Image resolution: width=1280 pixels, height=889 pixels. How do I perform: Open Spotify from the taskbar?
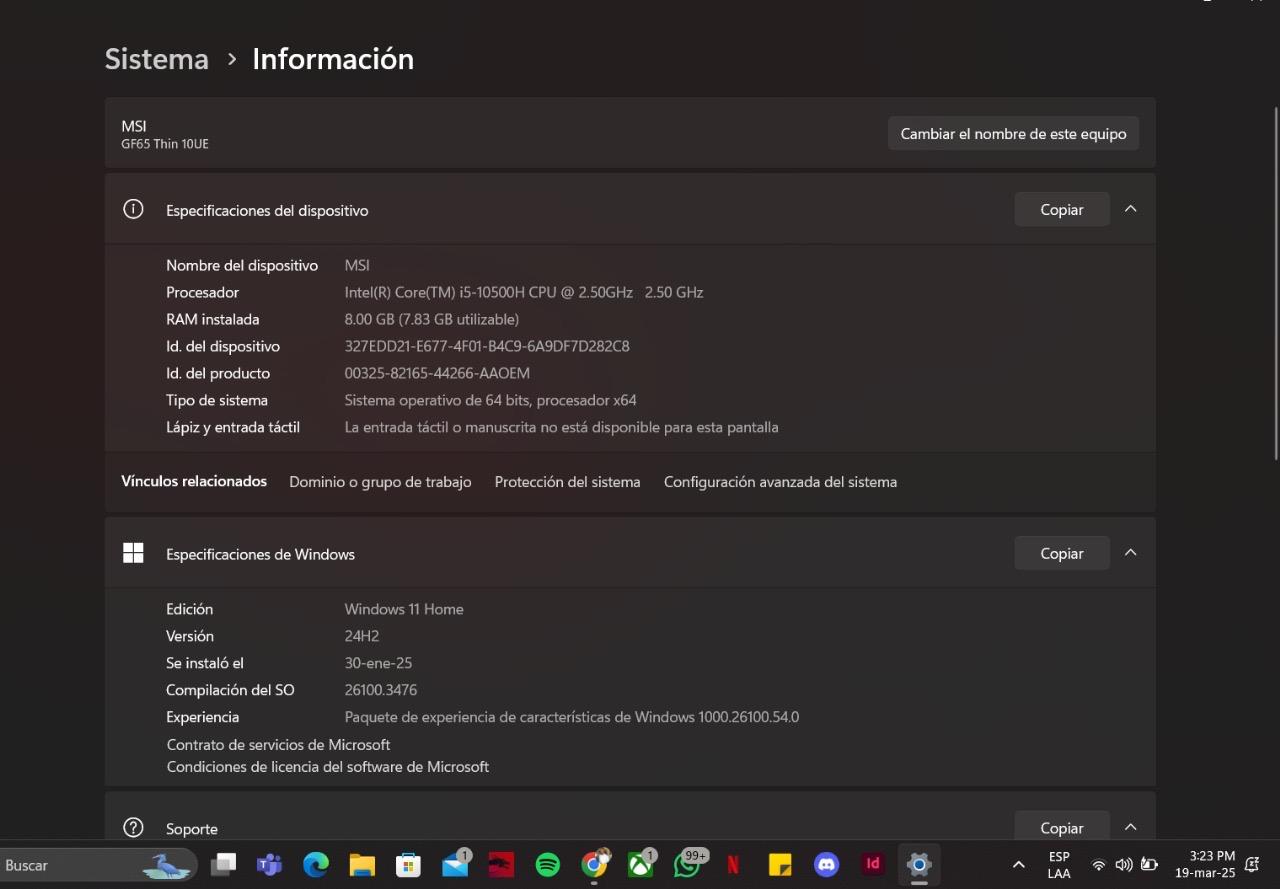(x=548, y=865)
